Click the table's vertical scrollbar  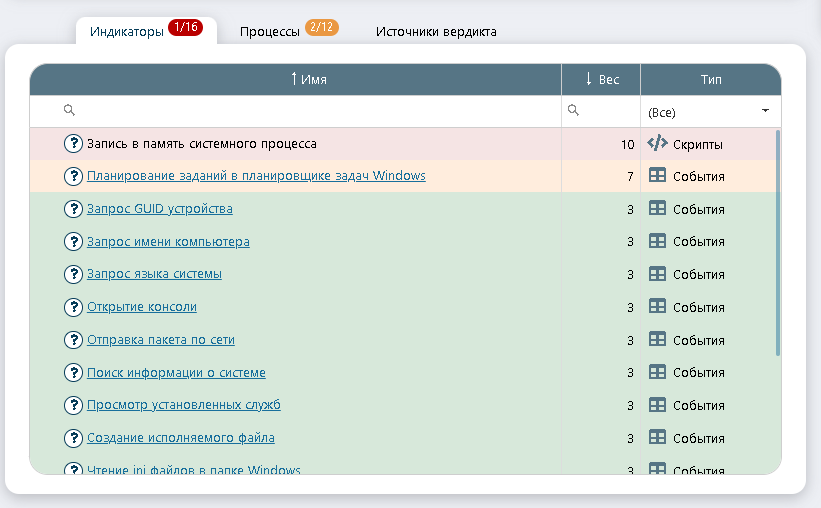[x=778, y=242]
